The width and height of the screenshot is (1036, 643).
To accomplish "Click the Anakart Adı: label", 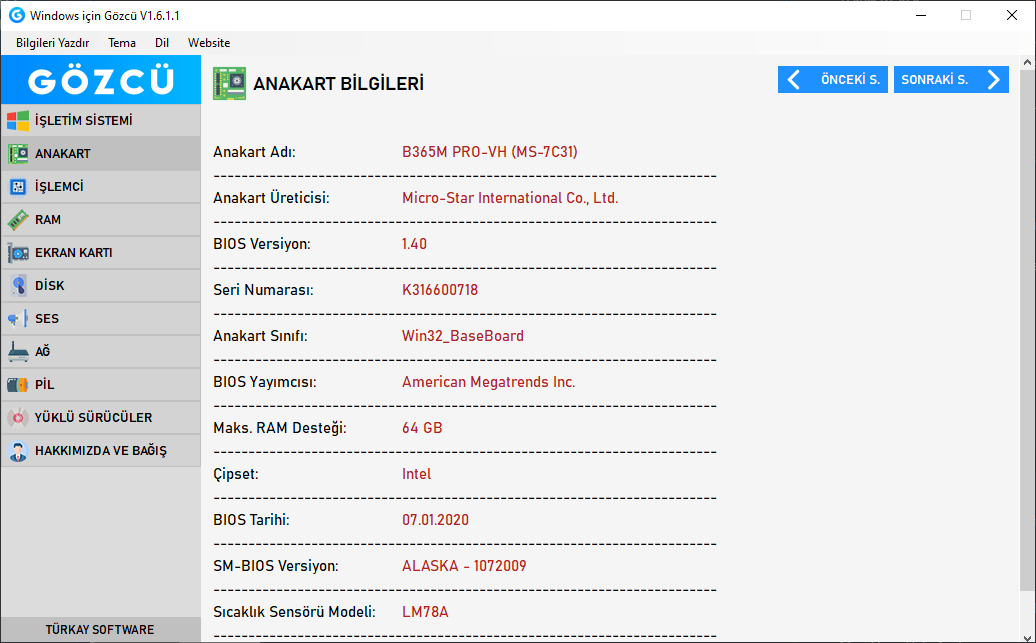I will click(254, 152).
